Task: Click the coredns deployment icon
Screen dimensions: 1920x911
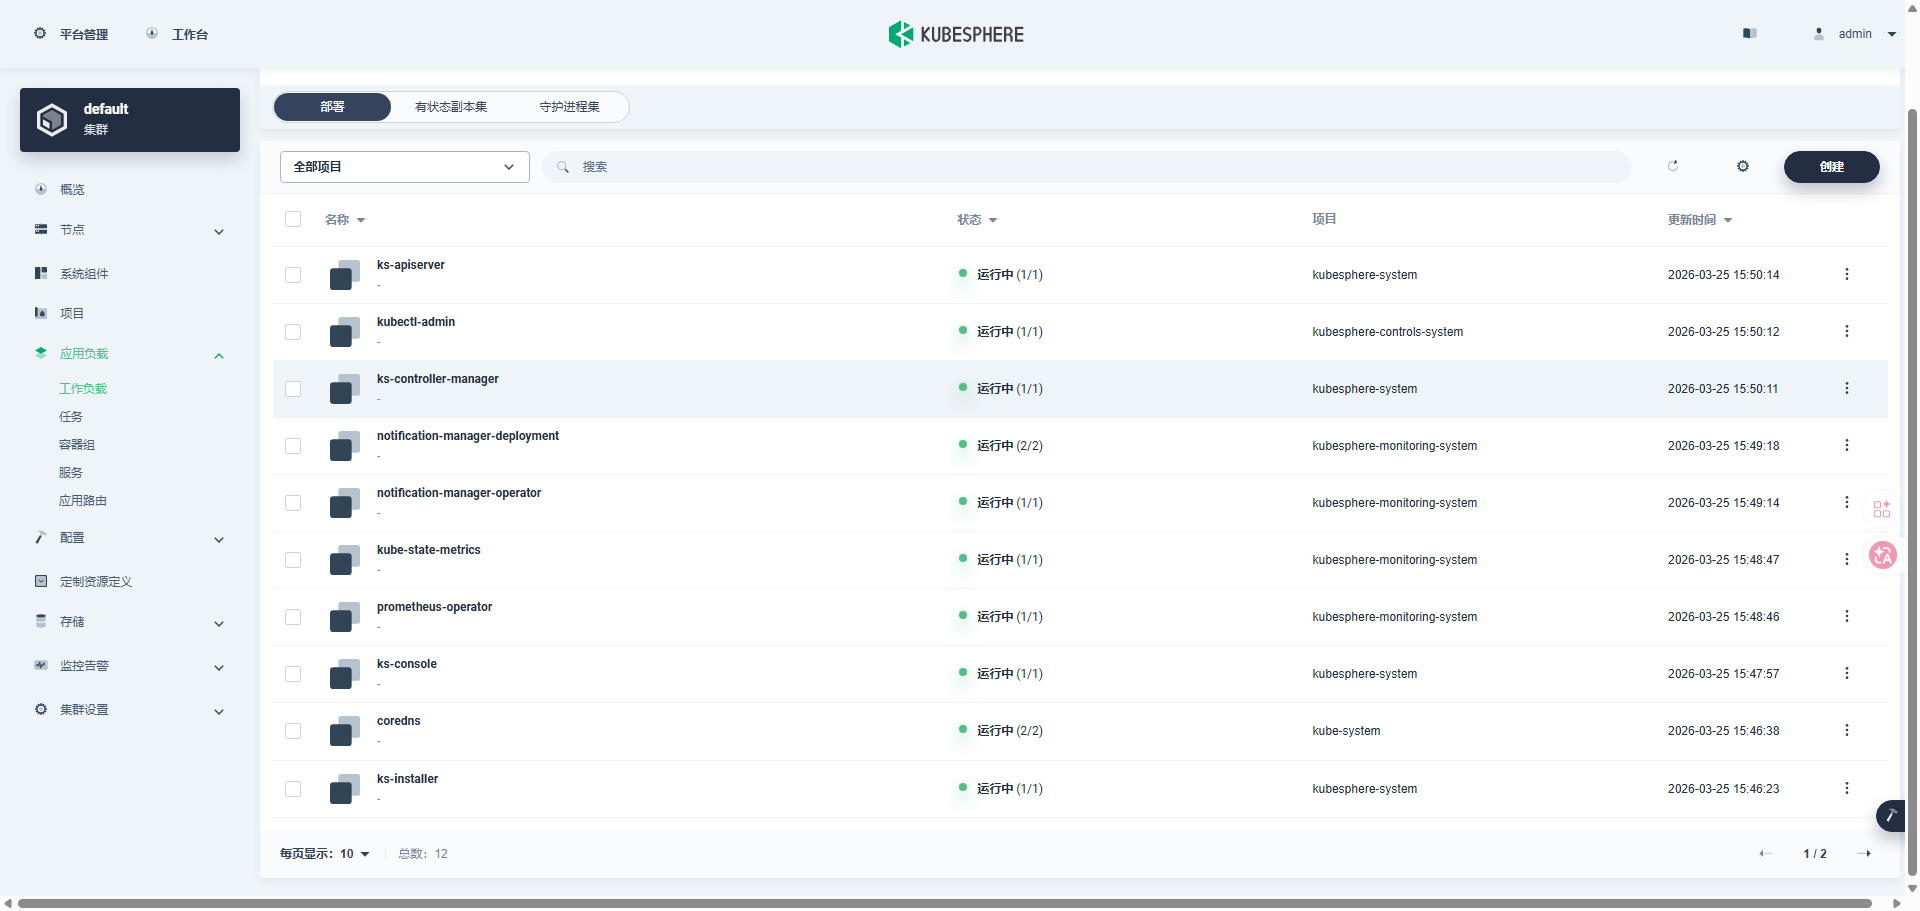Action: pos(345,731)
